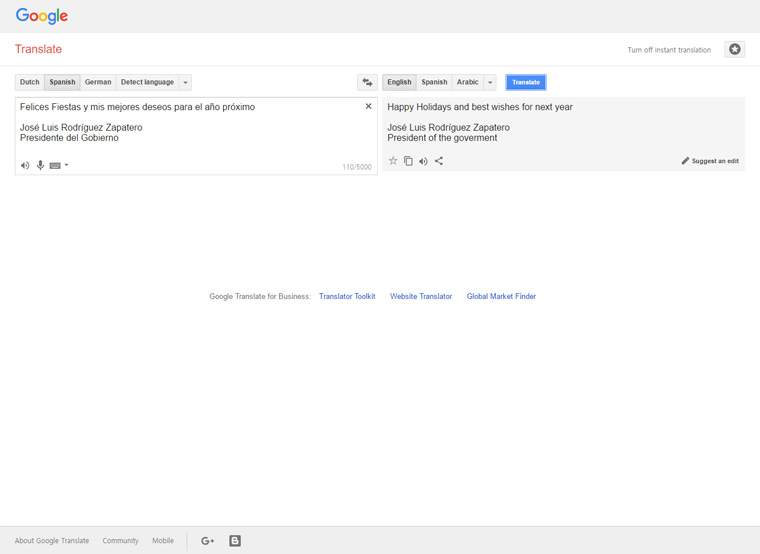760x554 pixels.
Task: Click into the source text box
Action: tap(196, 136)
